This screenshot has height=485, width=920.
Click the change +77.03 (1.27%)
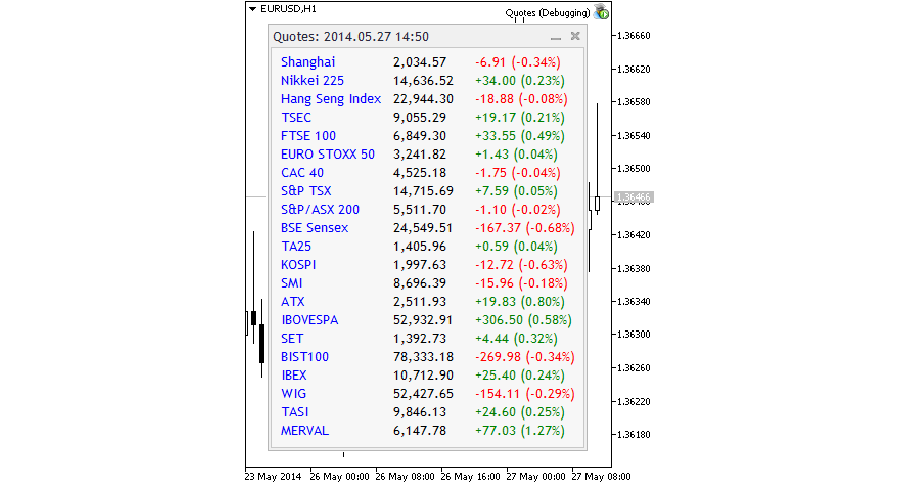520,431
